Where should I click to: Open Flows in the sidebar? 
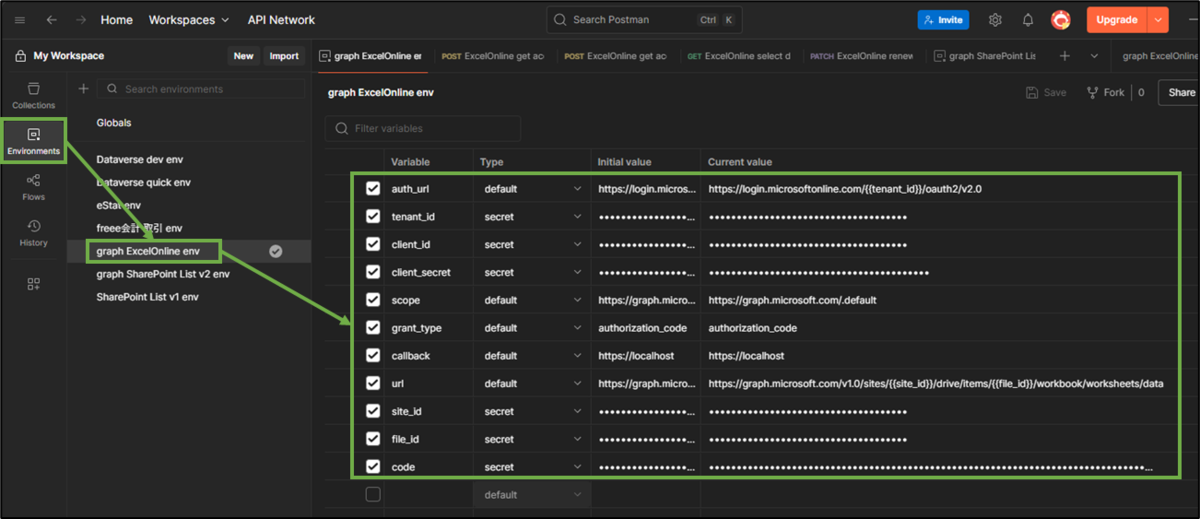34,187
